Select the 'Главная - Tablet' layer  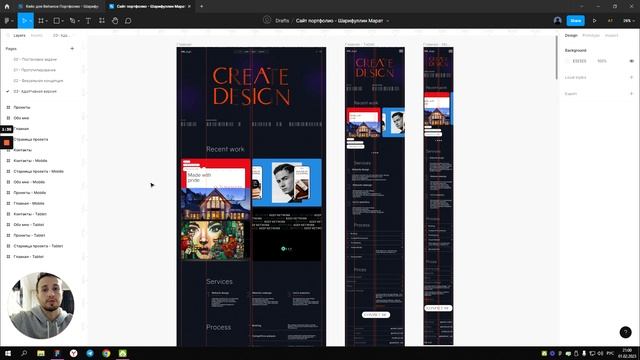[28, 256]
